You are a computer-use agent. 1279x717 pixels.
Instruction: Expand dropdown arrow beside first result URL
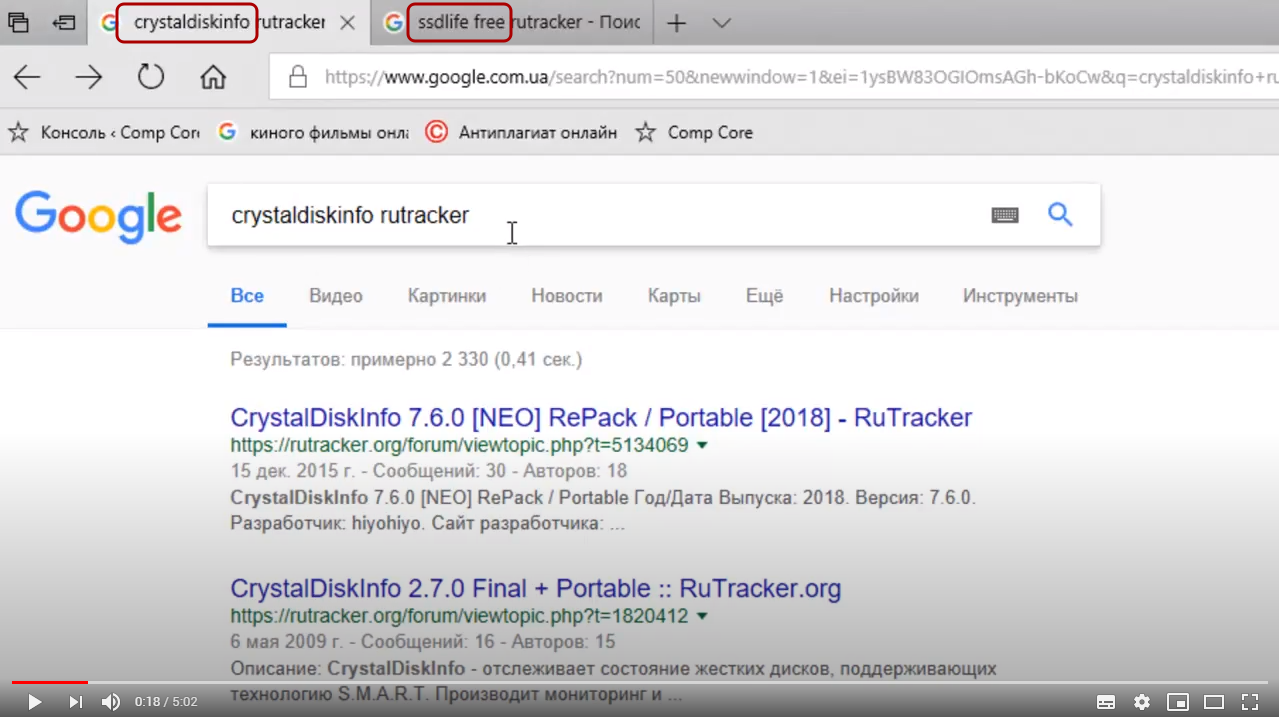(x=702, y=446)
